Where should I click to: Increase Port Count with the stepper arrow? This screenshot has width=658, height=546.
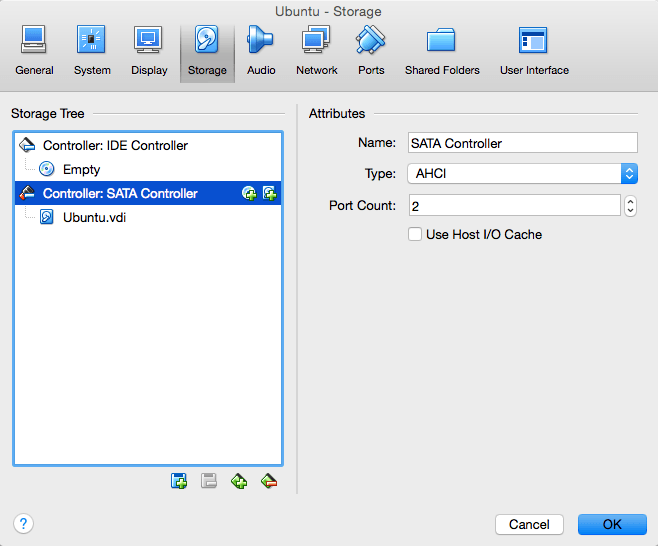tap(630, 201)
